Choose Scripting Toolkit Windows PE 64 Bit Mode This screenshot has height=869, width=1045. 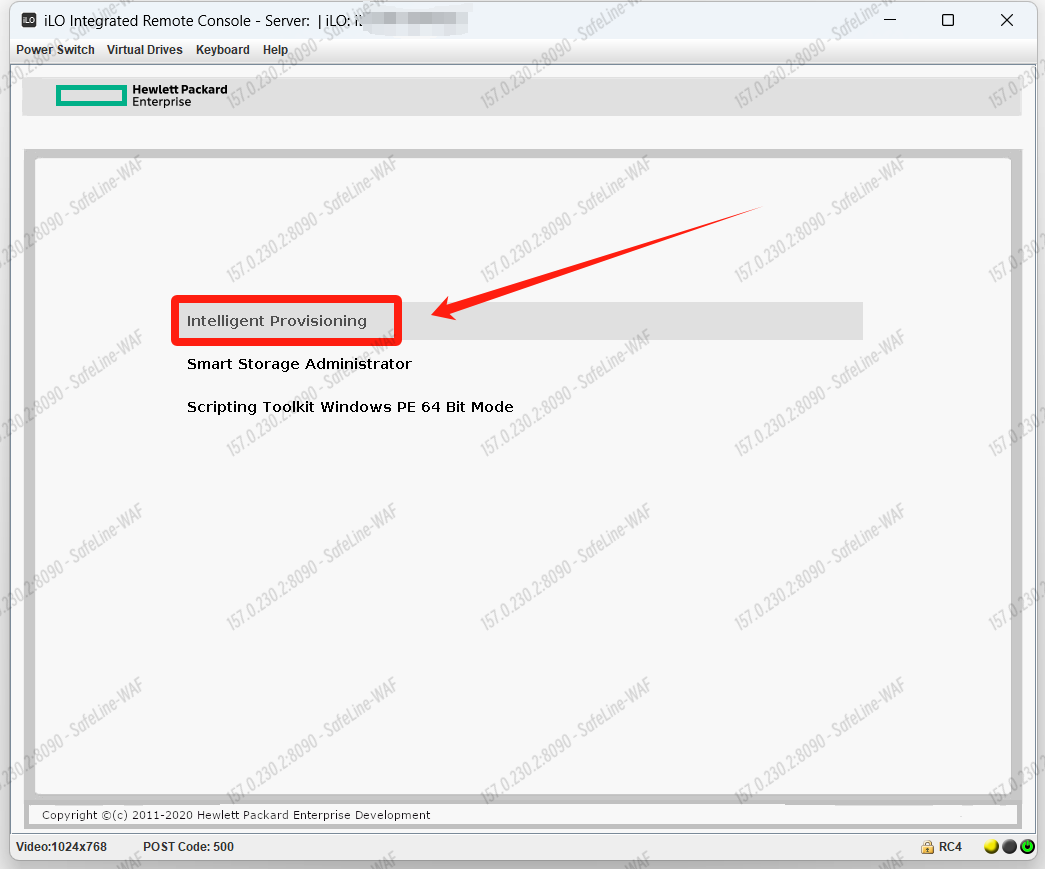[350, 407]
